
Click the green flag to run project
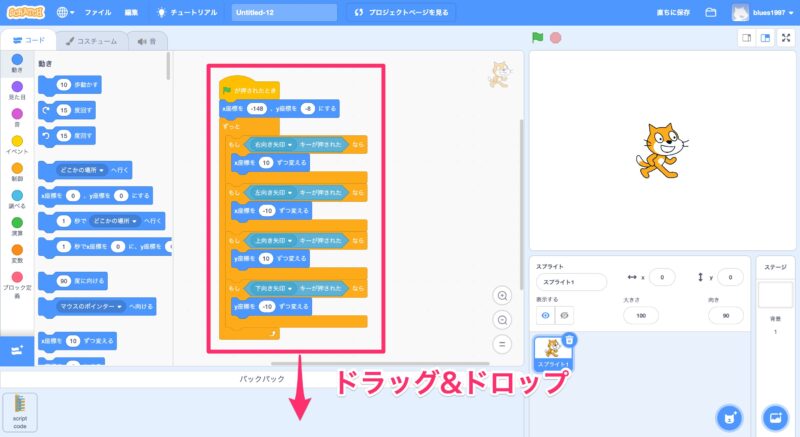538,38
